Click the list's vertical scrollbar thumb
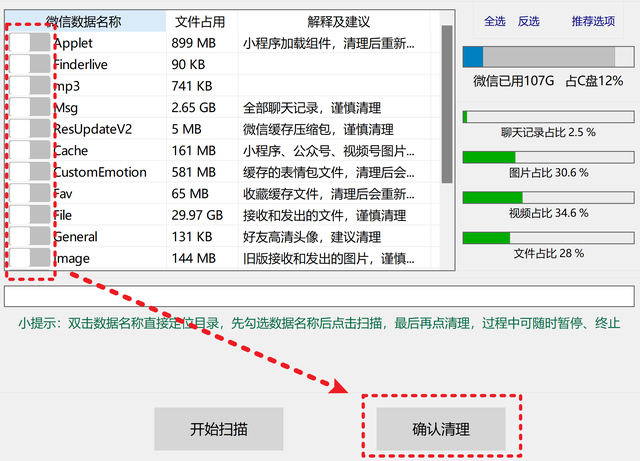Screen dimensions: 640x461 point(447,104)
